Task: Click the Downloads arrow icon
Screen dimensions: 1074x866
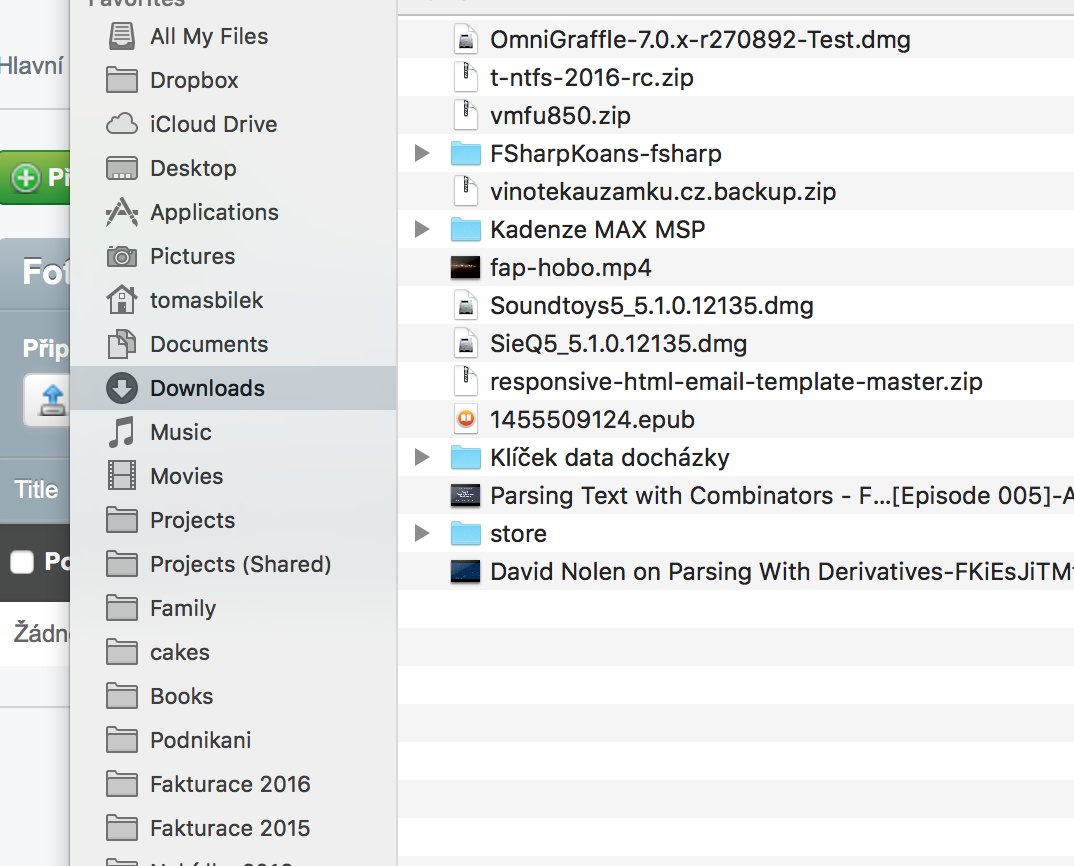Action: (122, 388)
